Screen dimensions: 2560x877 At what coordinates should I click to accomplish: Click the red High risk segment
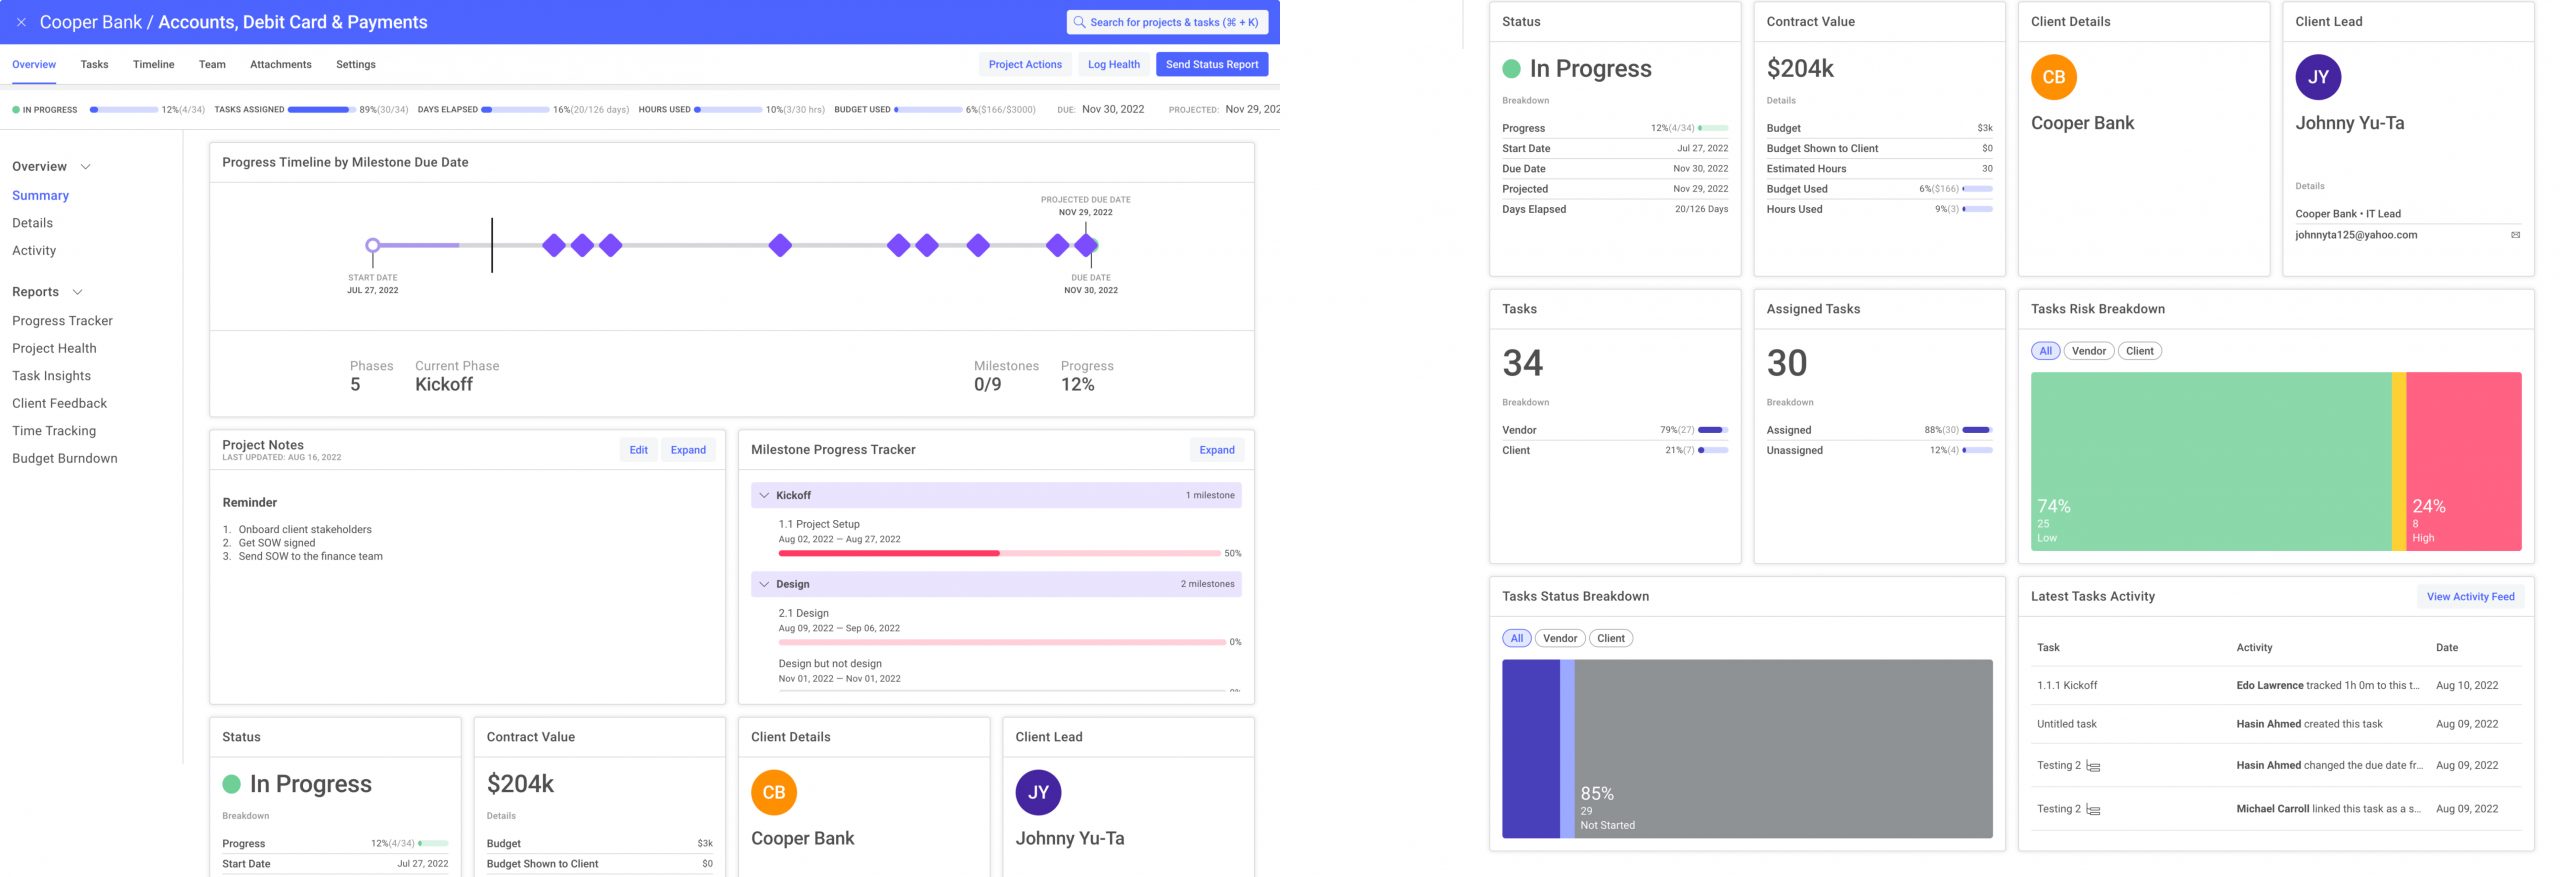pos(2463,460)
